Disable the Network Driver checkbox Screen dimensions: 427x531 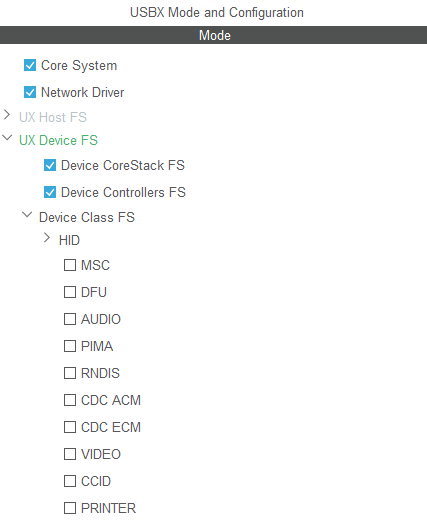click(x=30, y=92)
